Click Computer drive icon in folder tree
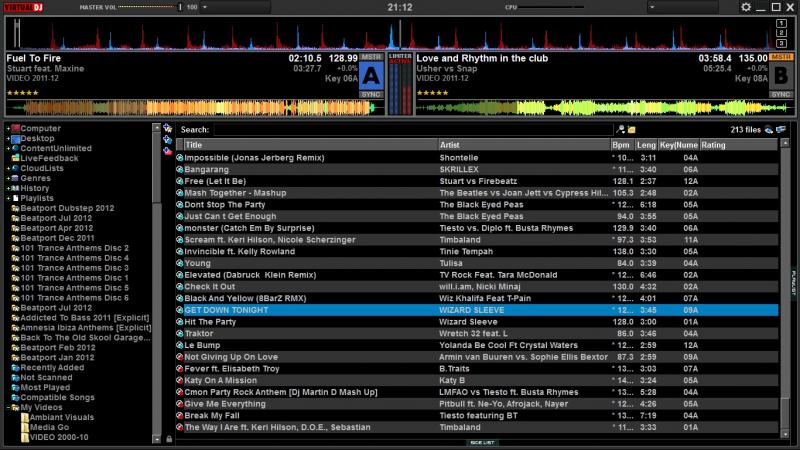800x450 pixels. click(15, 129)
